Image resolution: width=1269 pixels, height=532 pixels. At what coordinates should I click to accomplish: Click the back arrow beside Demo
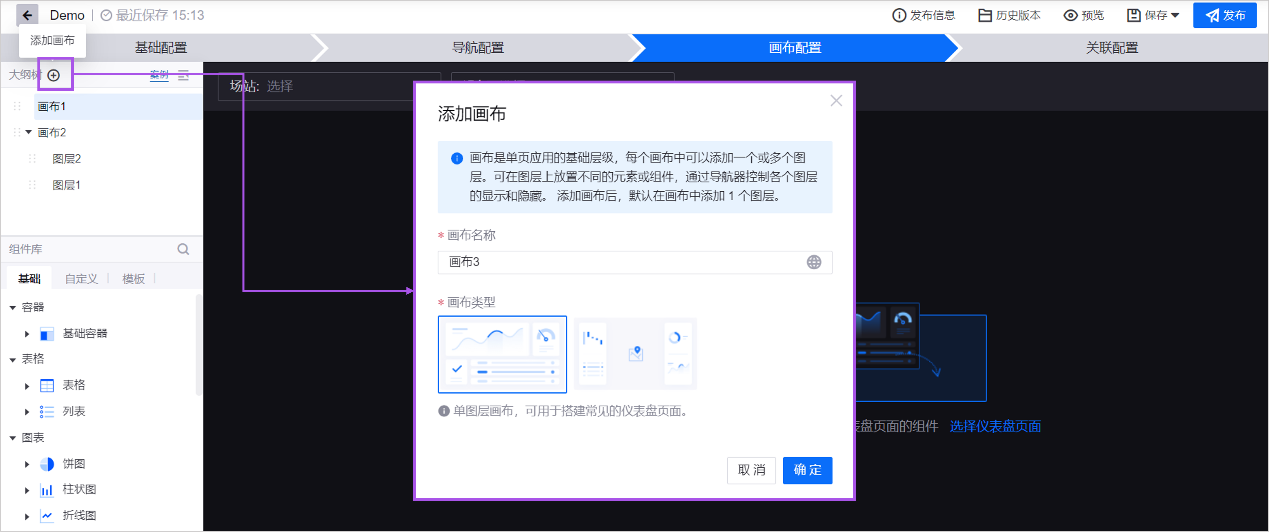[28, 16]
